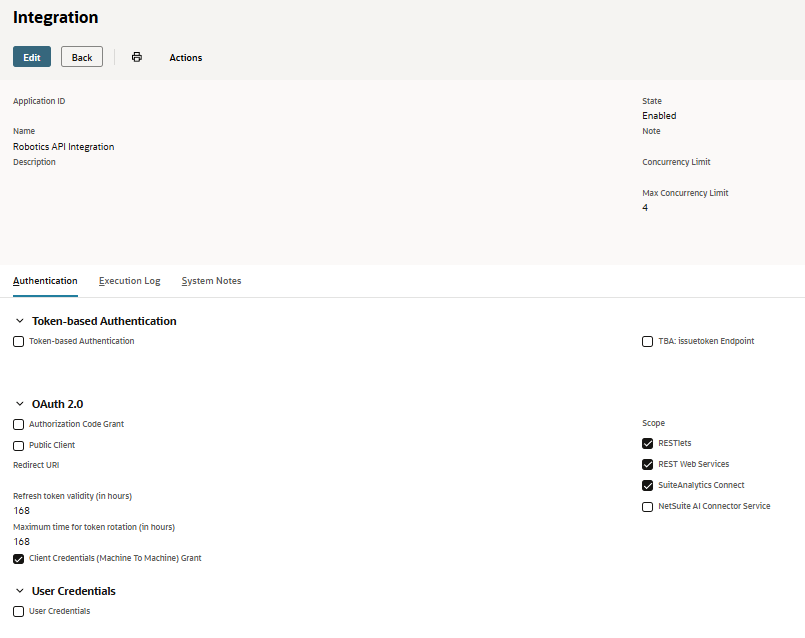Tick the Public Client checkbox
This screenshot has height=638, width=805.
click(19, 446)
